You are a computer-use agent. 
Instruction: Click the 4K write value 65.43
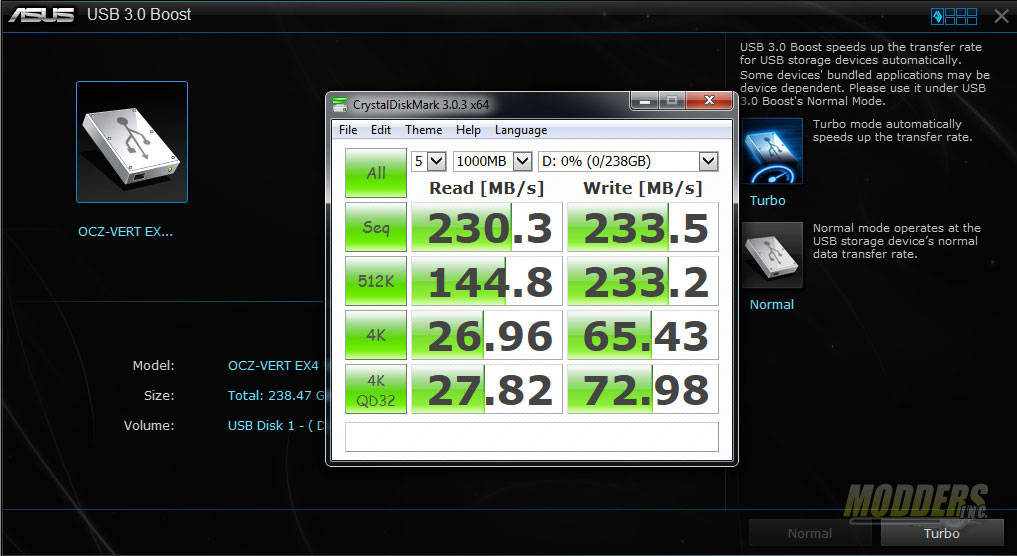click(643, 335)
